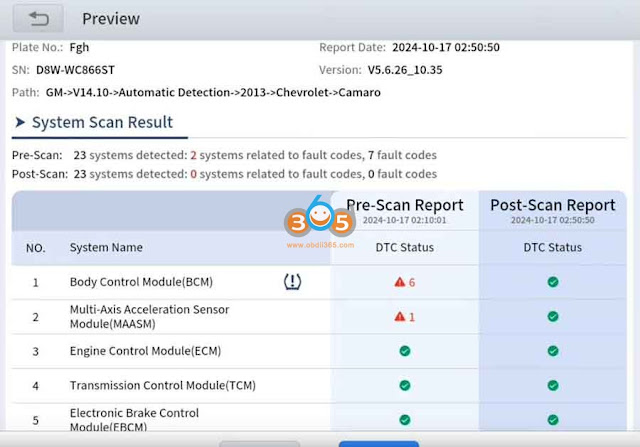
Task: Click the System Name column header
Action: pyautogui.click(x=106, y=247)
